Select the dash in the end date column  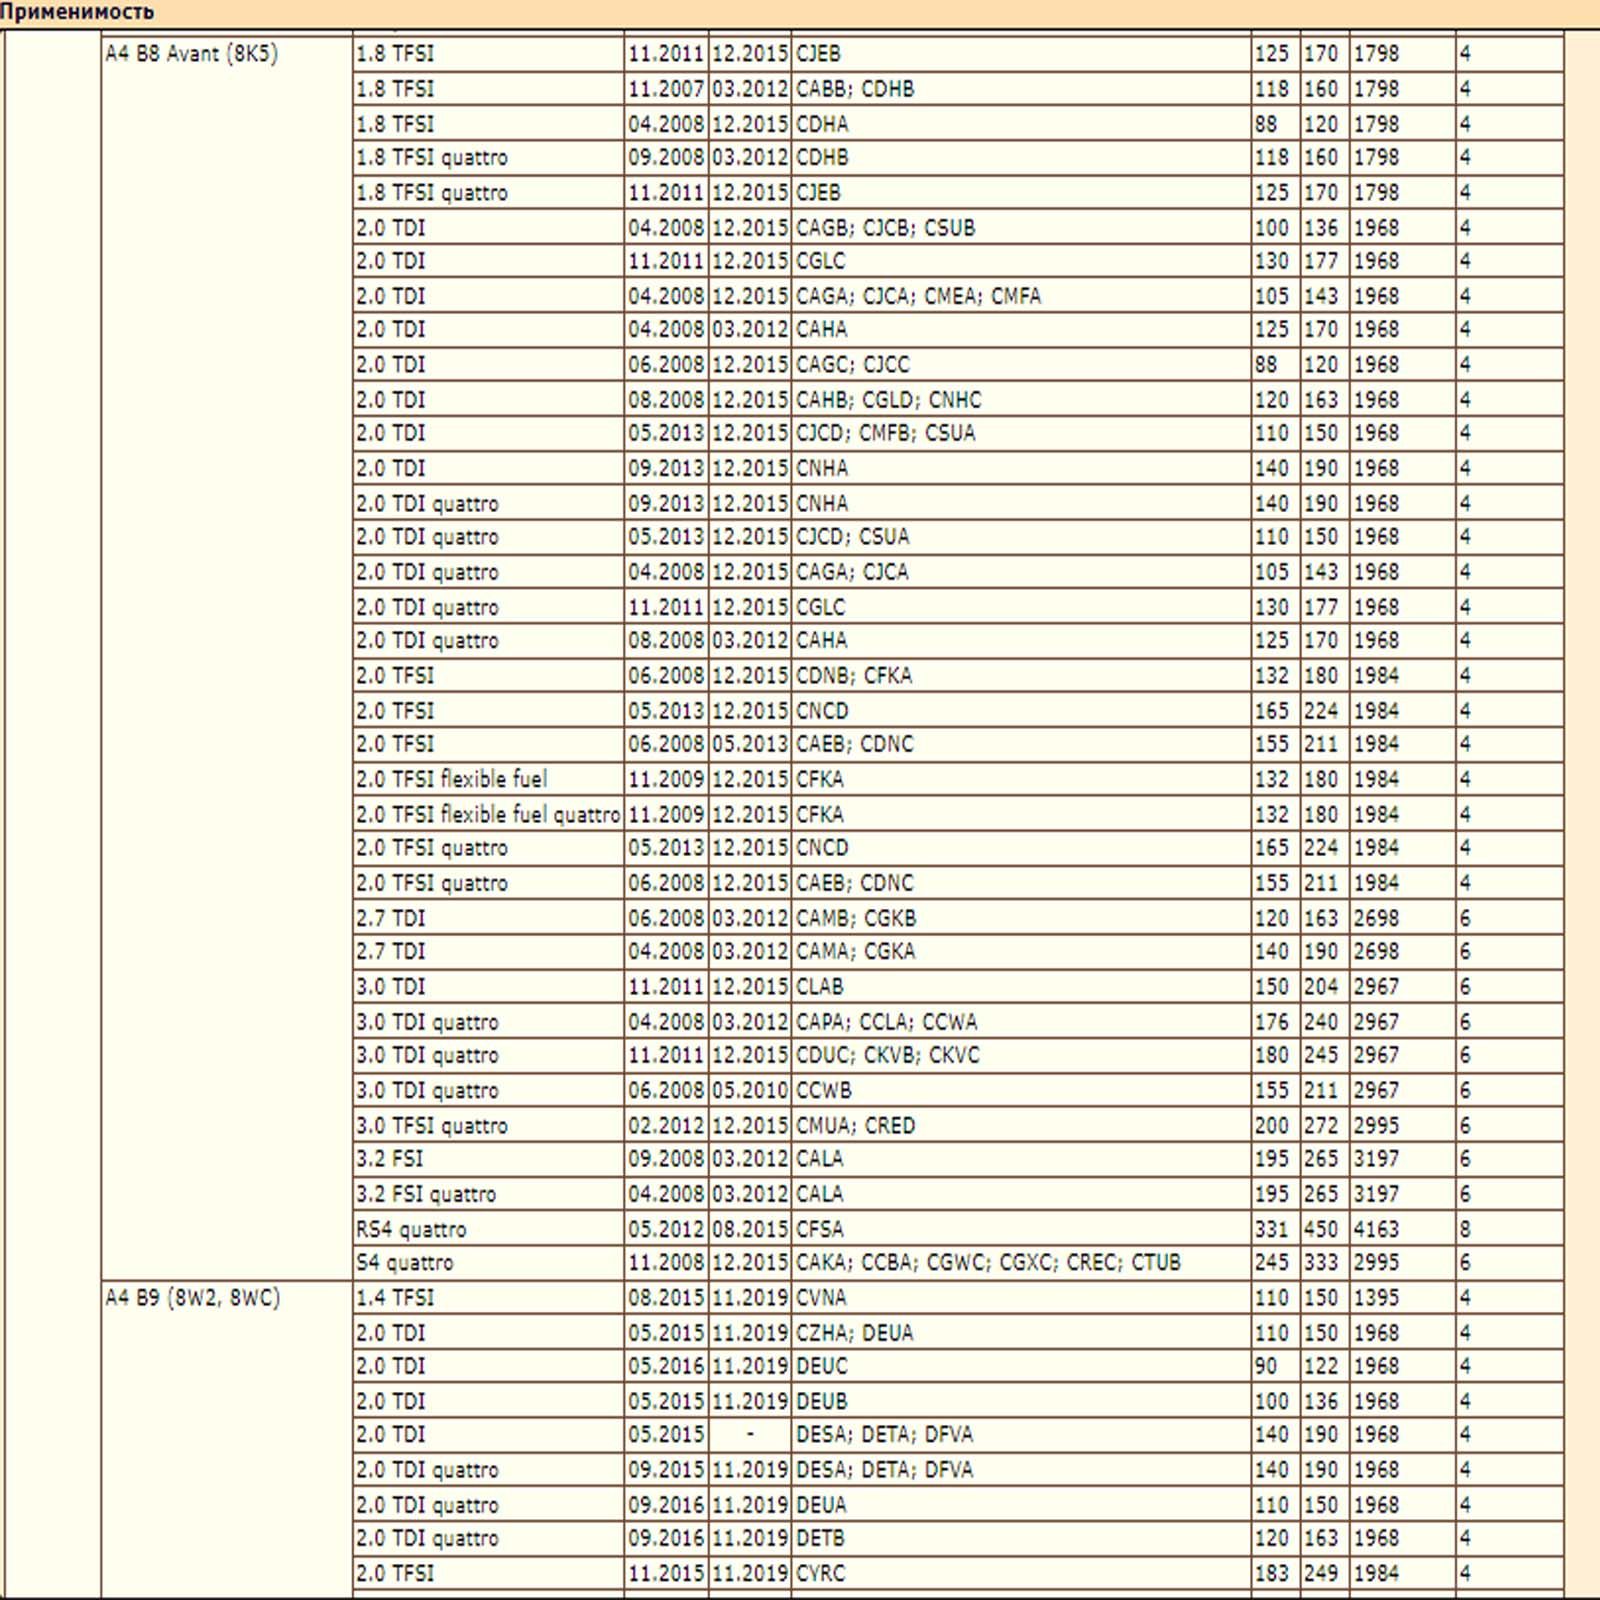click(x=750, y=1435)
